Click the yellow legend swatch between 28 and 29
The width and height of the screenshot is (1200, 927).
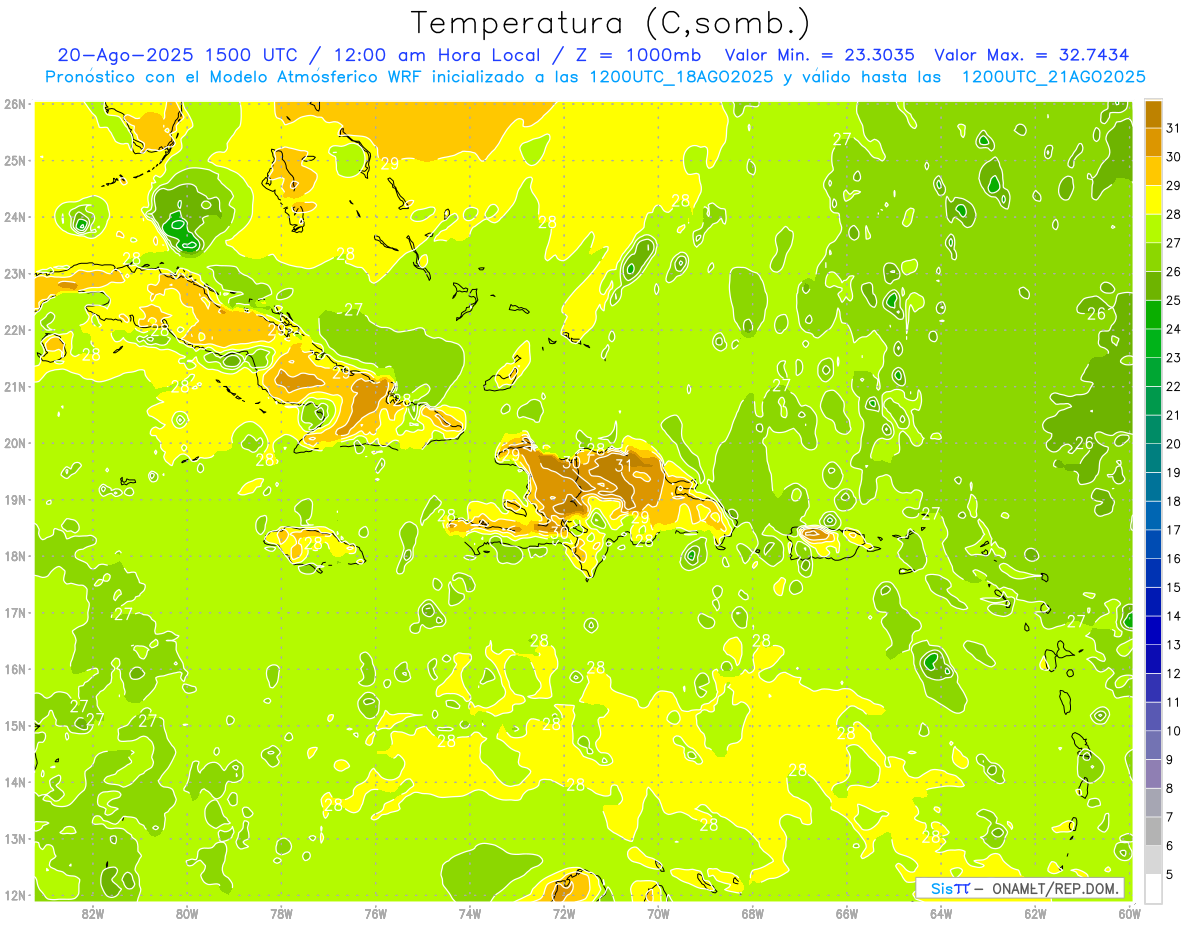1153,199
